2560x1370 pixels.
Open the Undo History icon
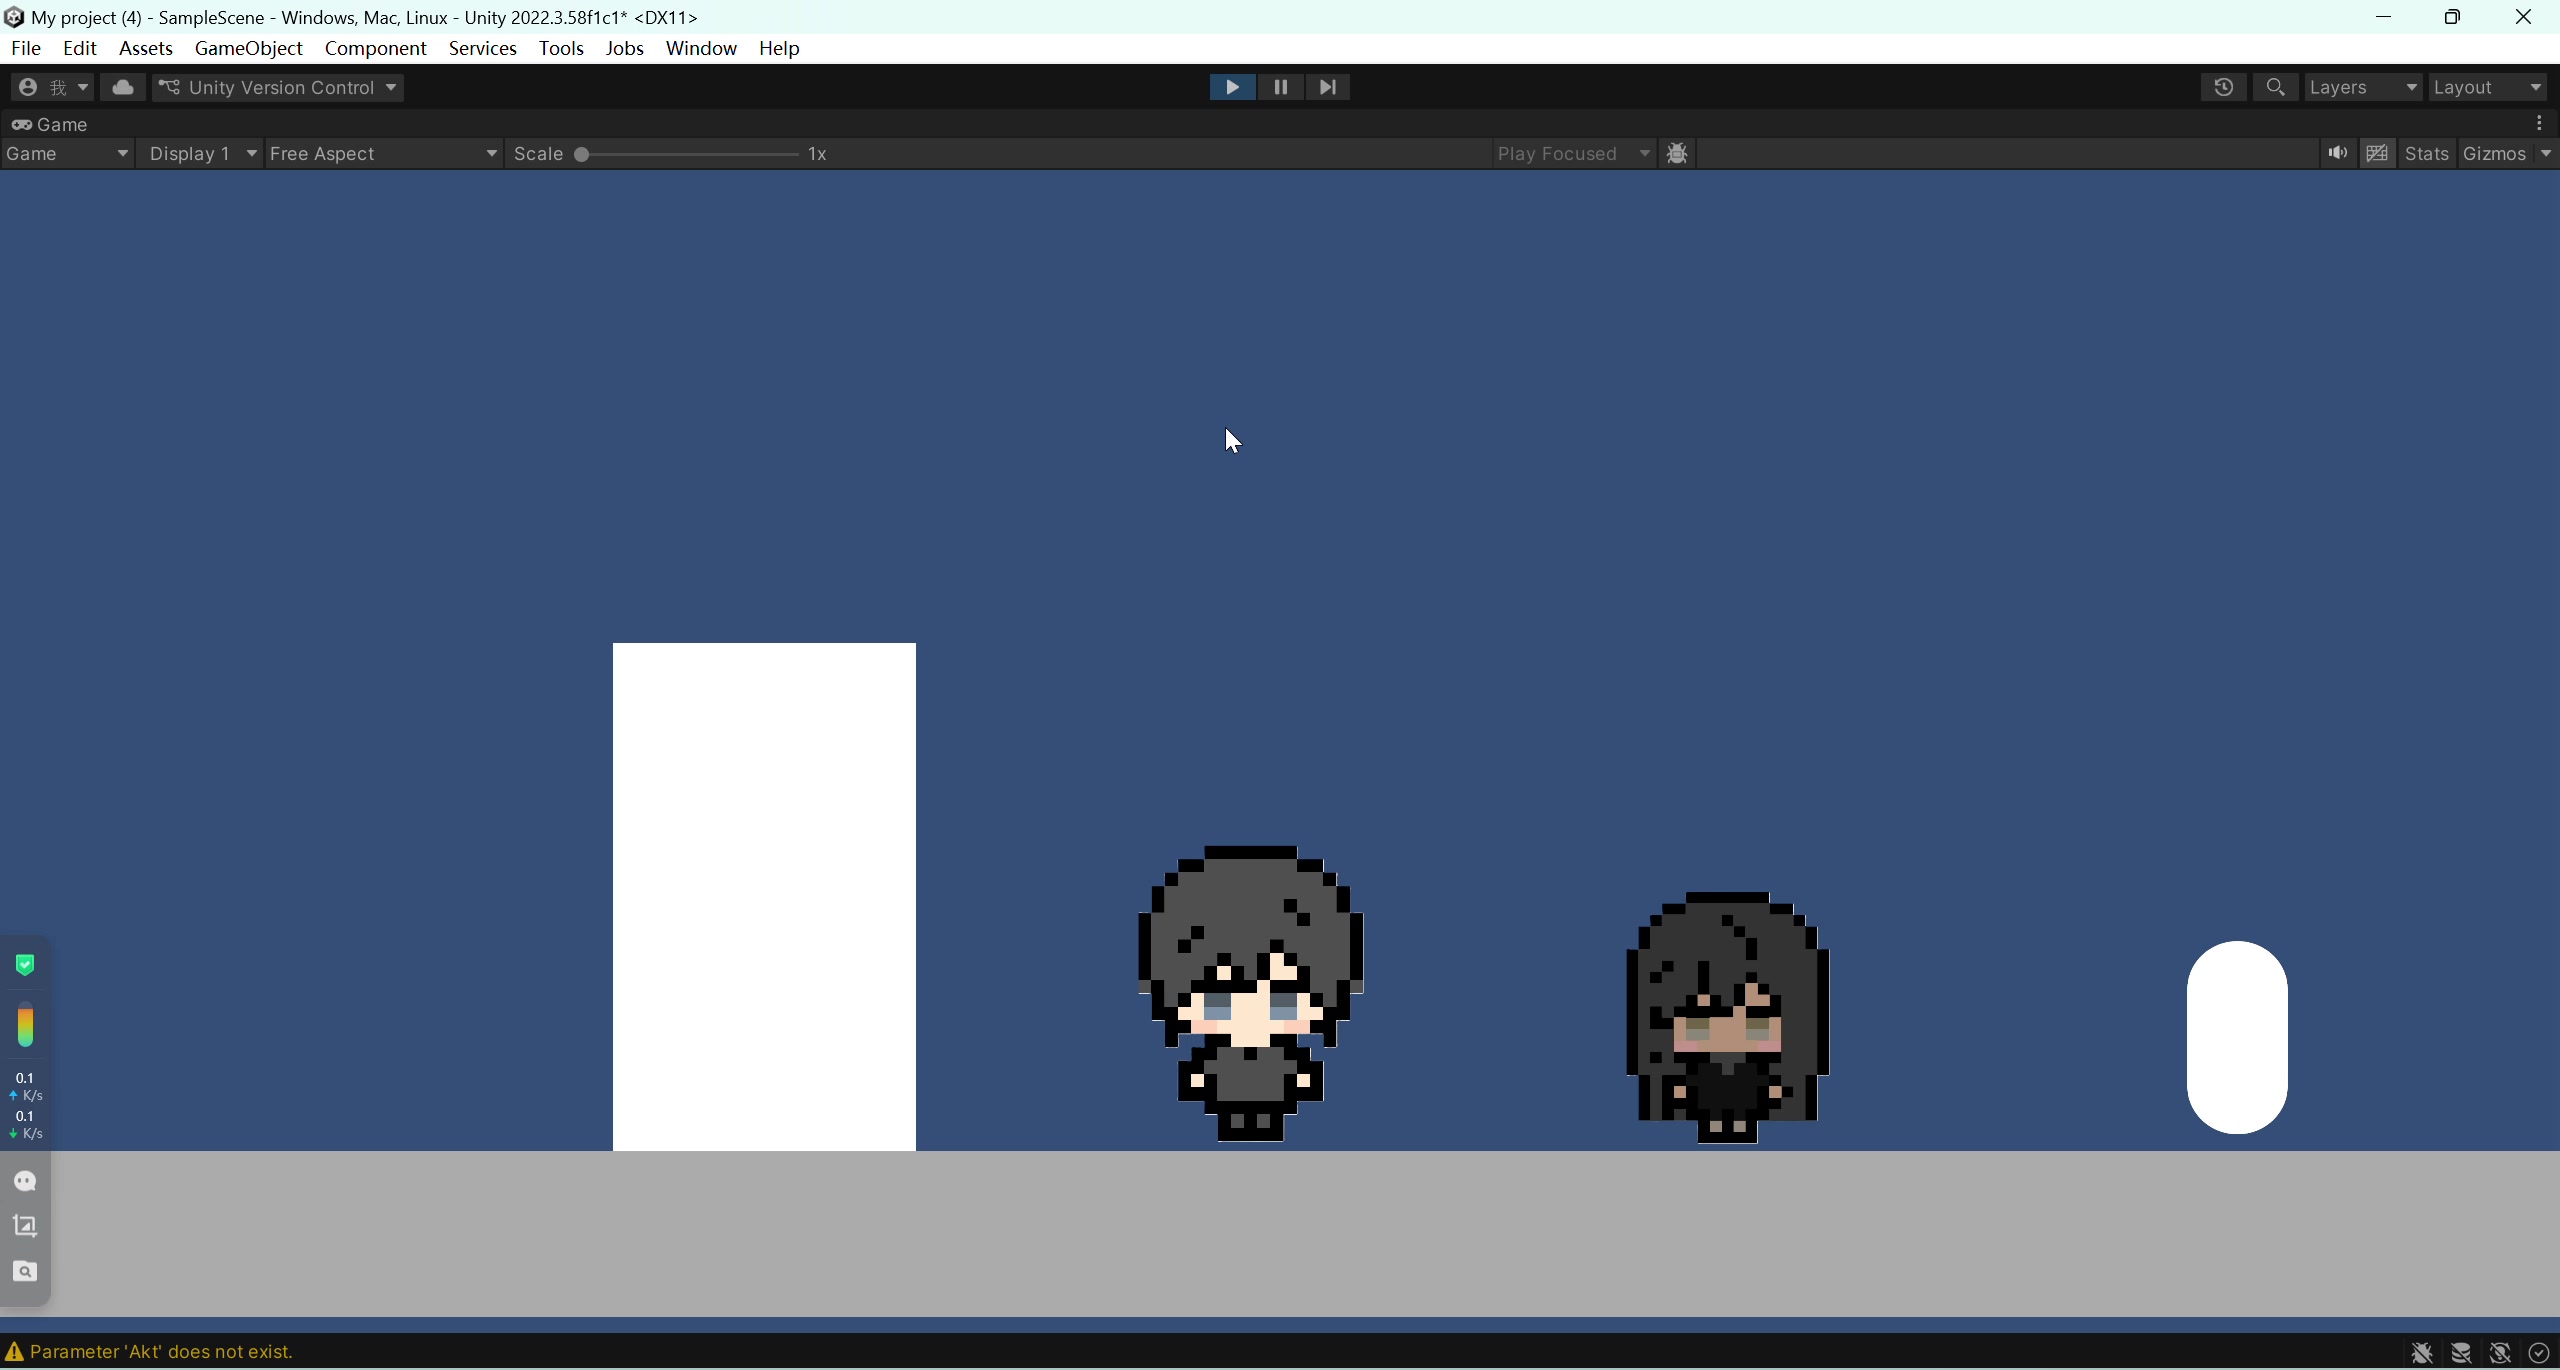(x=2223, y=87)
